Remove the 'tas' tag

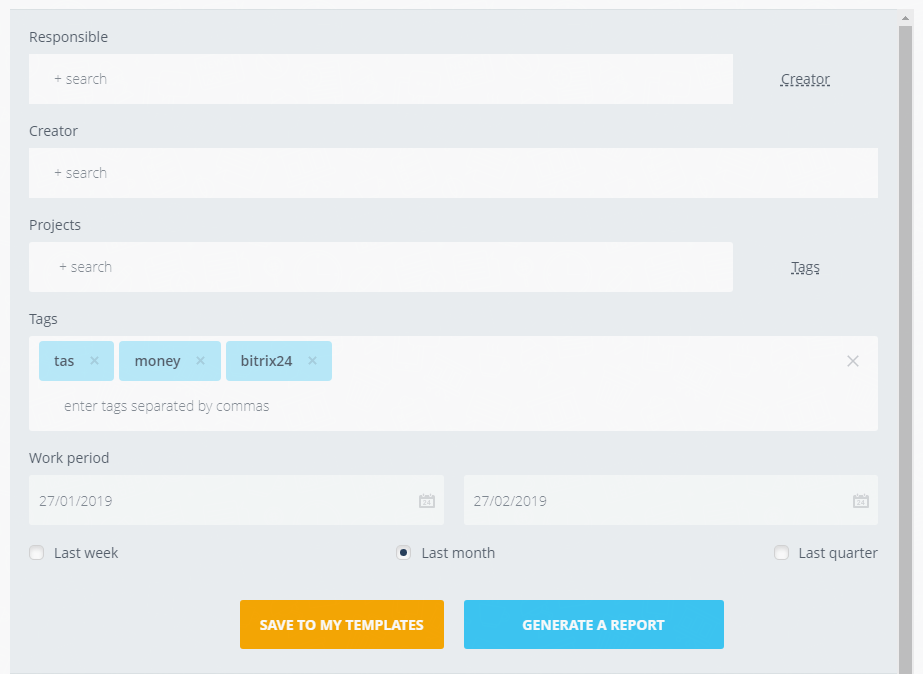(x=94, y=360)
